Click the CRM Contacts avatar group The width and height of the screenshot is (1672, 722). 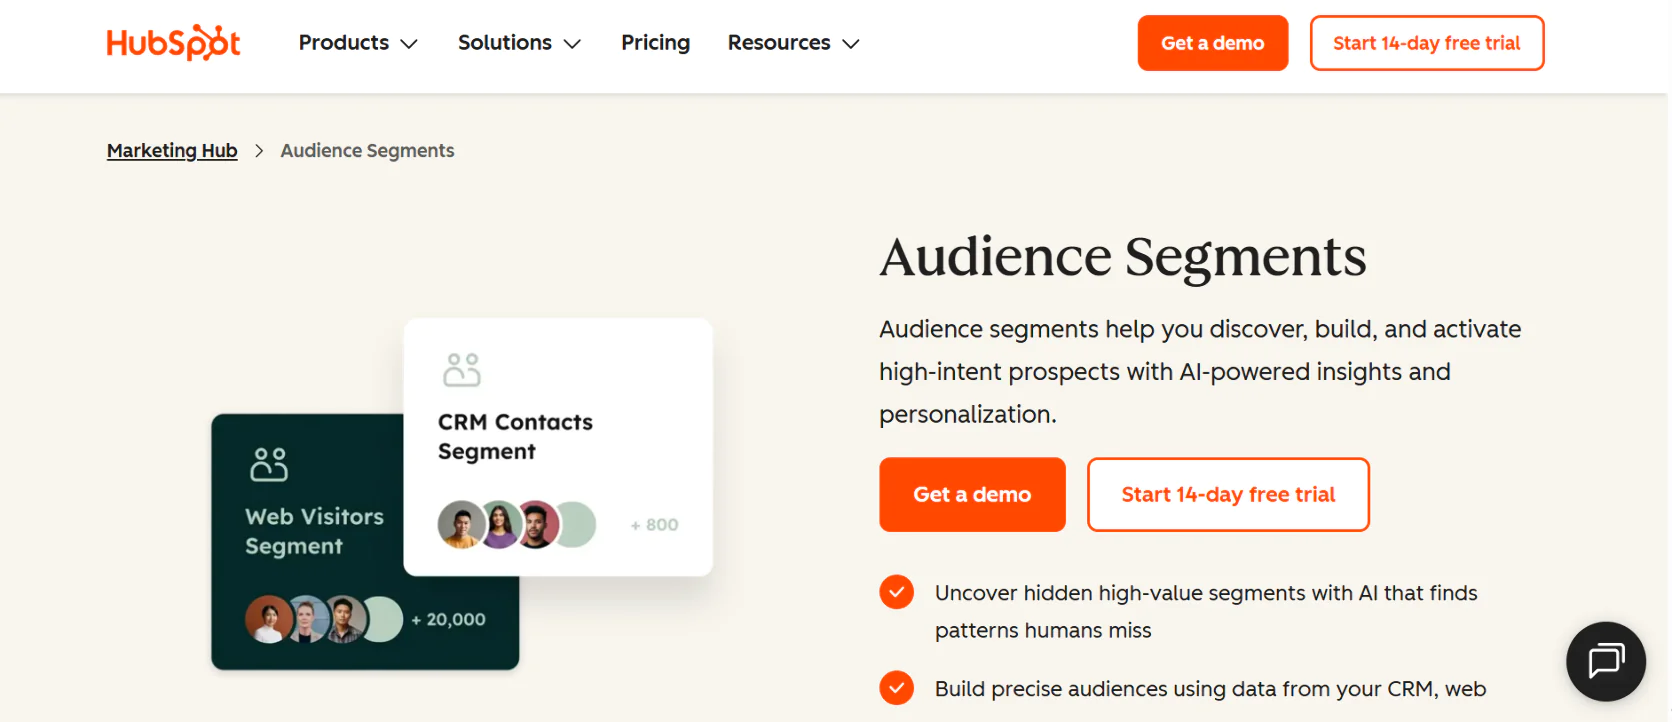click(x=516, y=524)
